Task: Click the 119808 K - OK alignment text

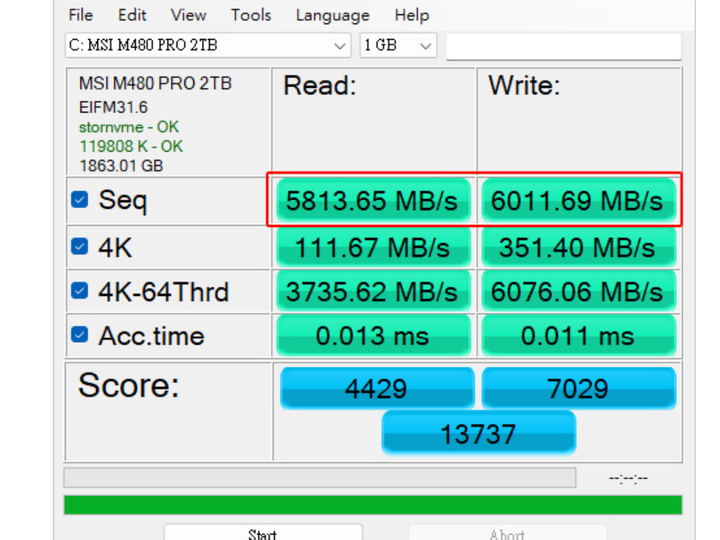Action: pos(131,146)
